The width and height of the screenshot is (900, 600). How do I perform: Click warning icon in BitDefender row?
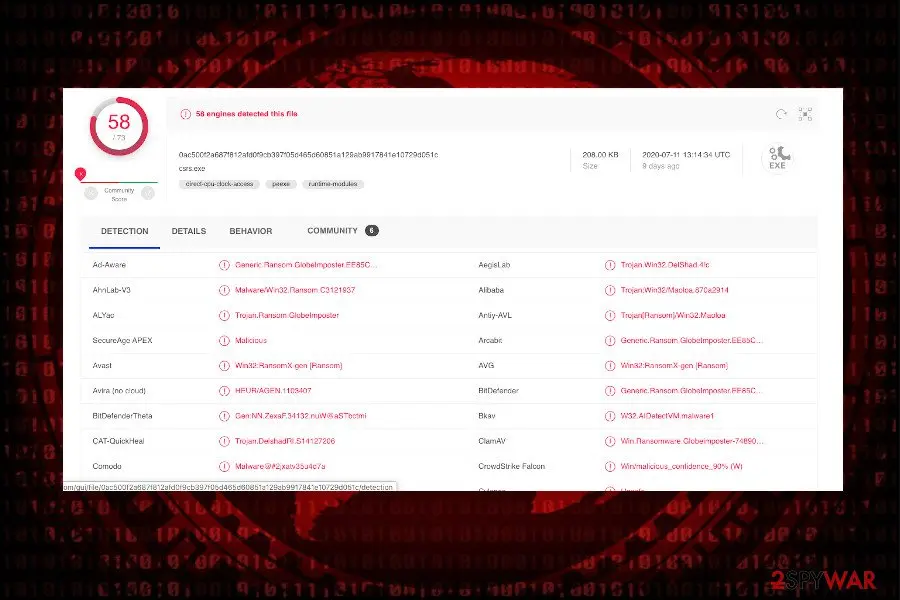click(x=610, y=391)
